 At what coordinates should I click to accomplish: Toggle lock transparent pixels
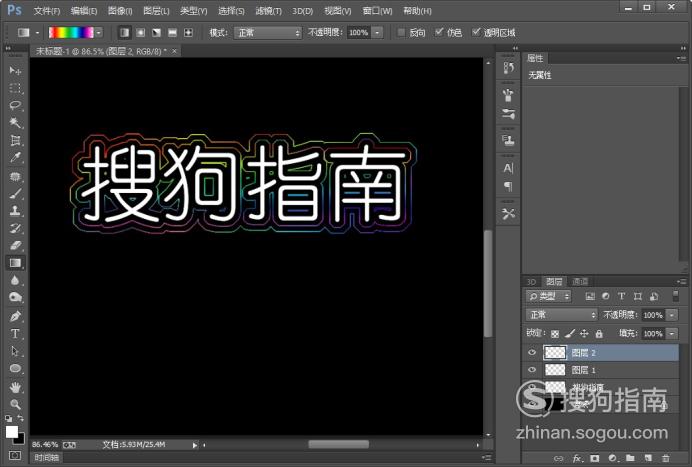pos(555,334)
